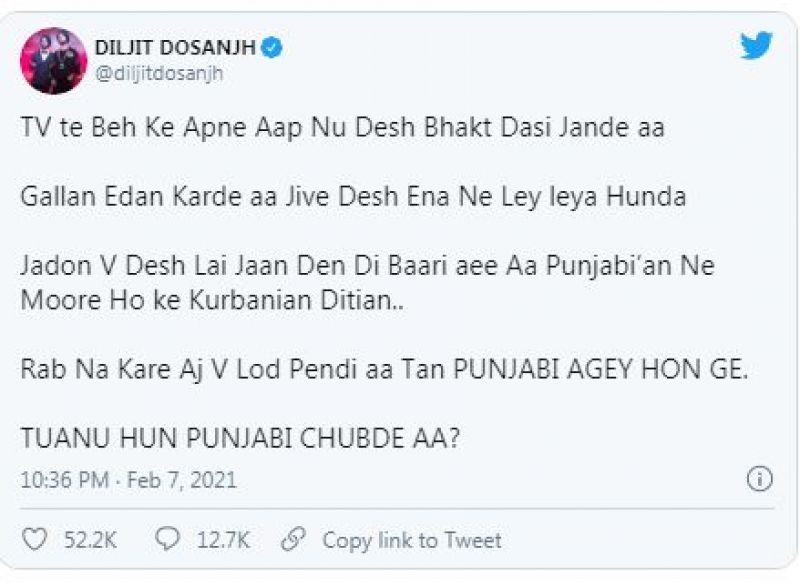The height and width of the screenshot is (586, 800).
Task: Open the tweet info circle icon
Action: tap(760, 479)
